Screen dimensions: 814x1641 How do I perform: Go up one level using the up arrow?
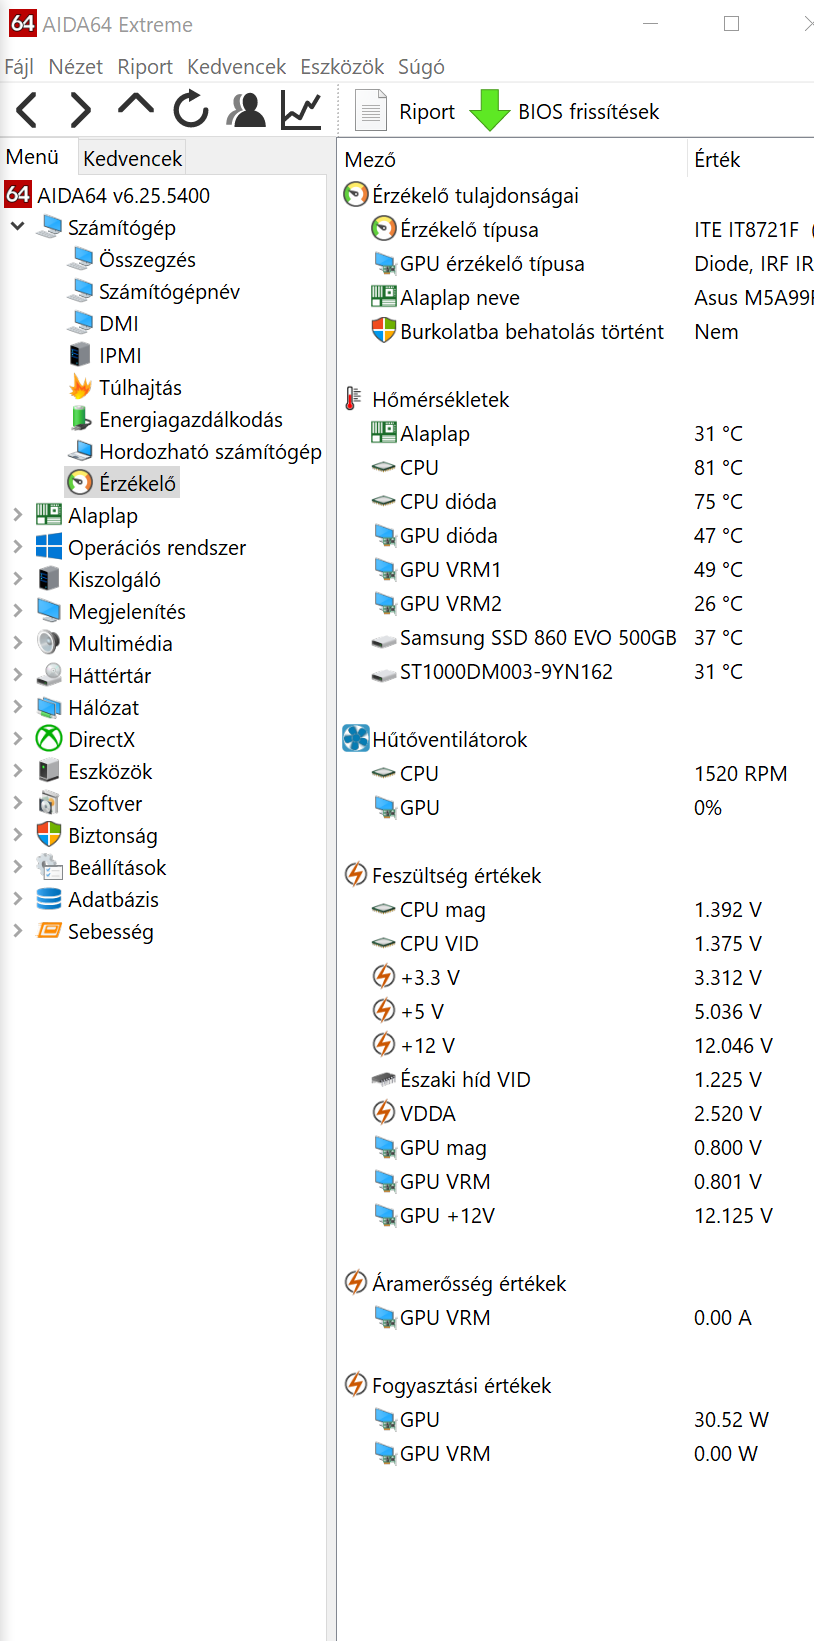coord(136,105)
